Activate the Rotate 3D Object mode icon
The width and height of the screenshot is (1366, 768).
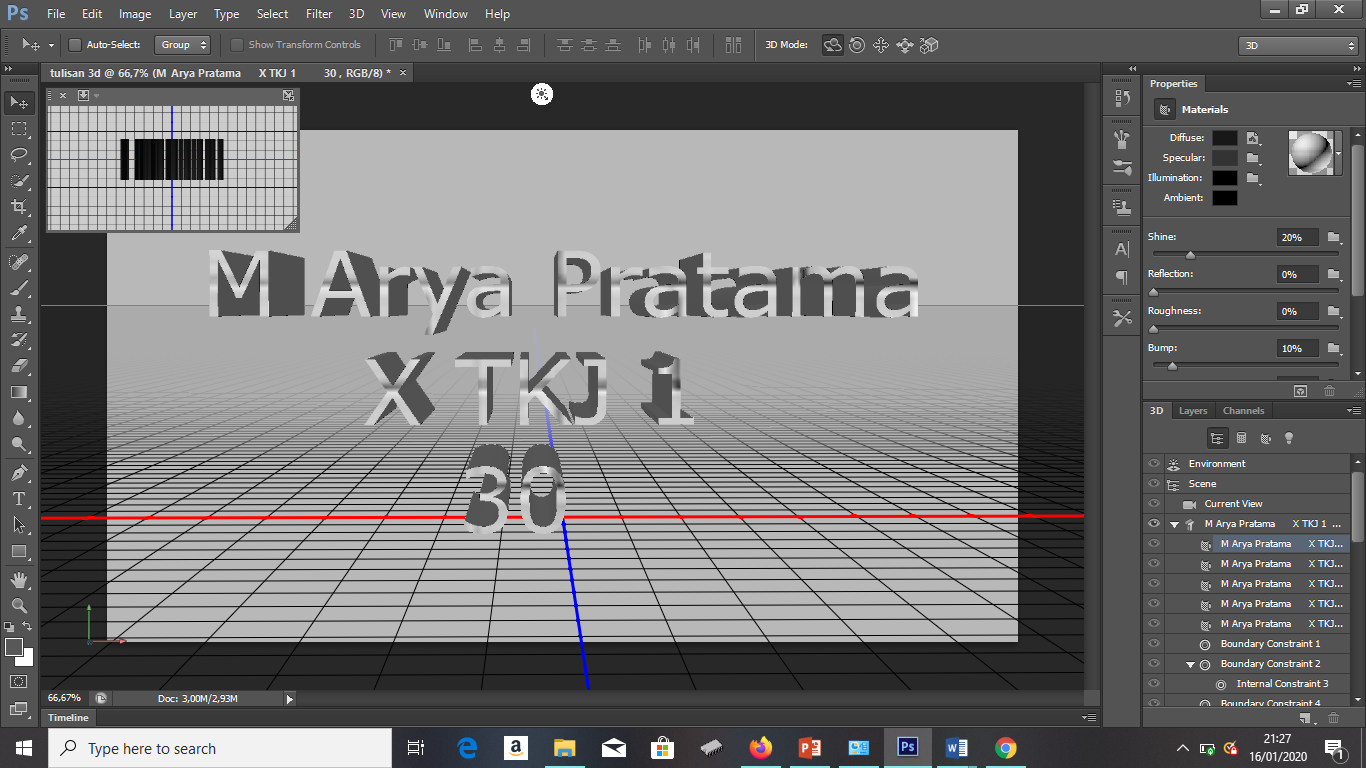pos(832,45)
